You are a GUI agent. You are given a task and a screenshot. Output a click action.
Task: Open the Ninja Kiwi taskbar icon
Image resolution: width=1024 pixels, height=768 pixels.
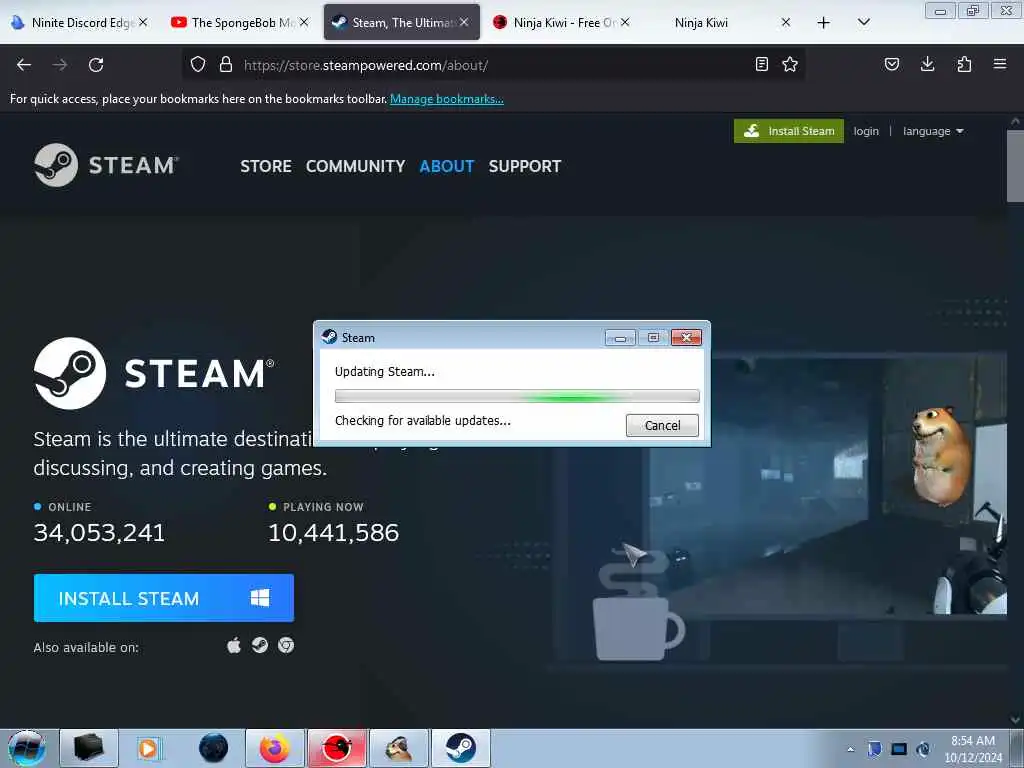pyautogui.click(x=337, y=748)
